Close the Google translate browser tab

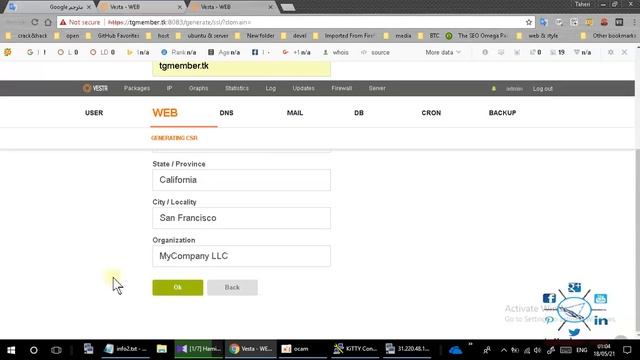tap(89, 7)
